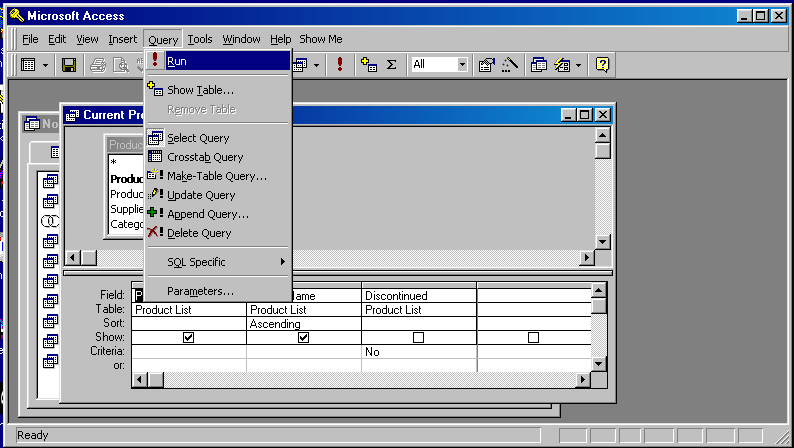The height and width of the screenshot is (448, 794).
Task: Click the Save diskette icon
Action: click(69, 65)
